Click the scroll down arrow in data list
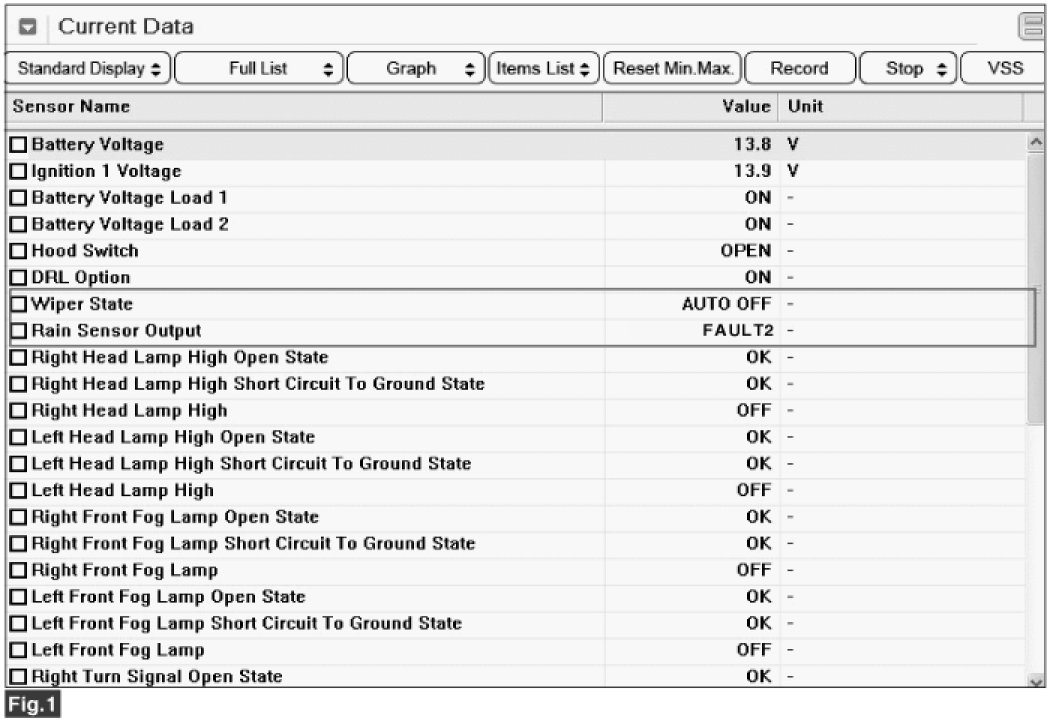Screen dimensions: 1050x721 click(x=1036, y=679)
